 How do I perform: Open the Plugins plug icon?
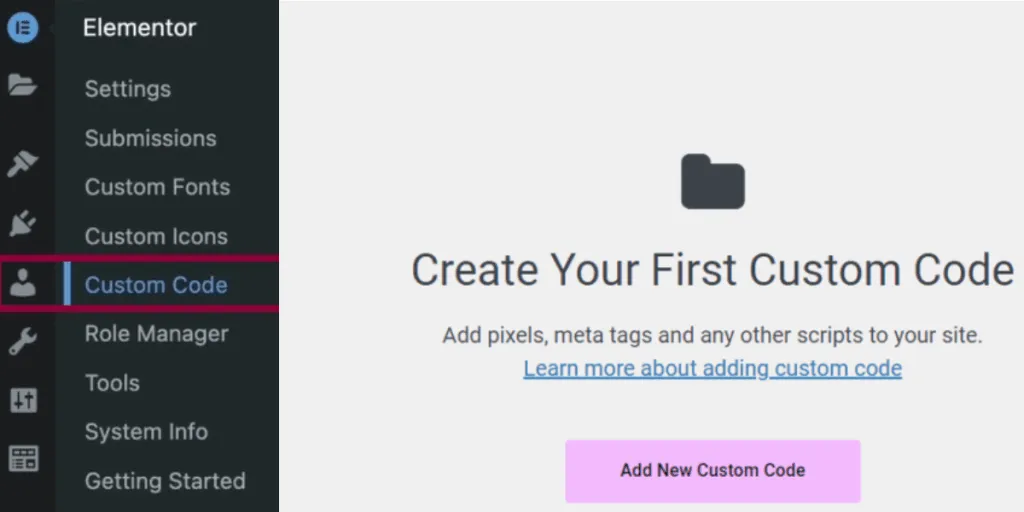22,225
